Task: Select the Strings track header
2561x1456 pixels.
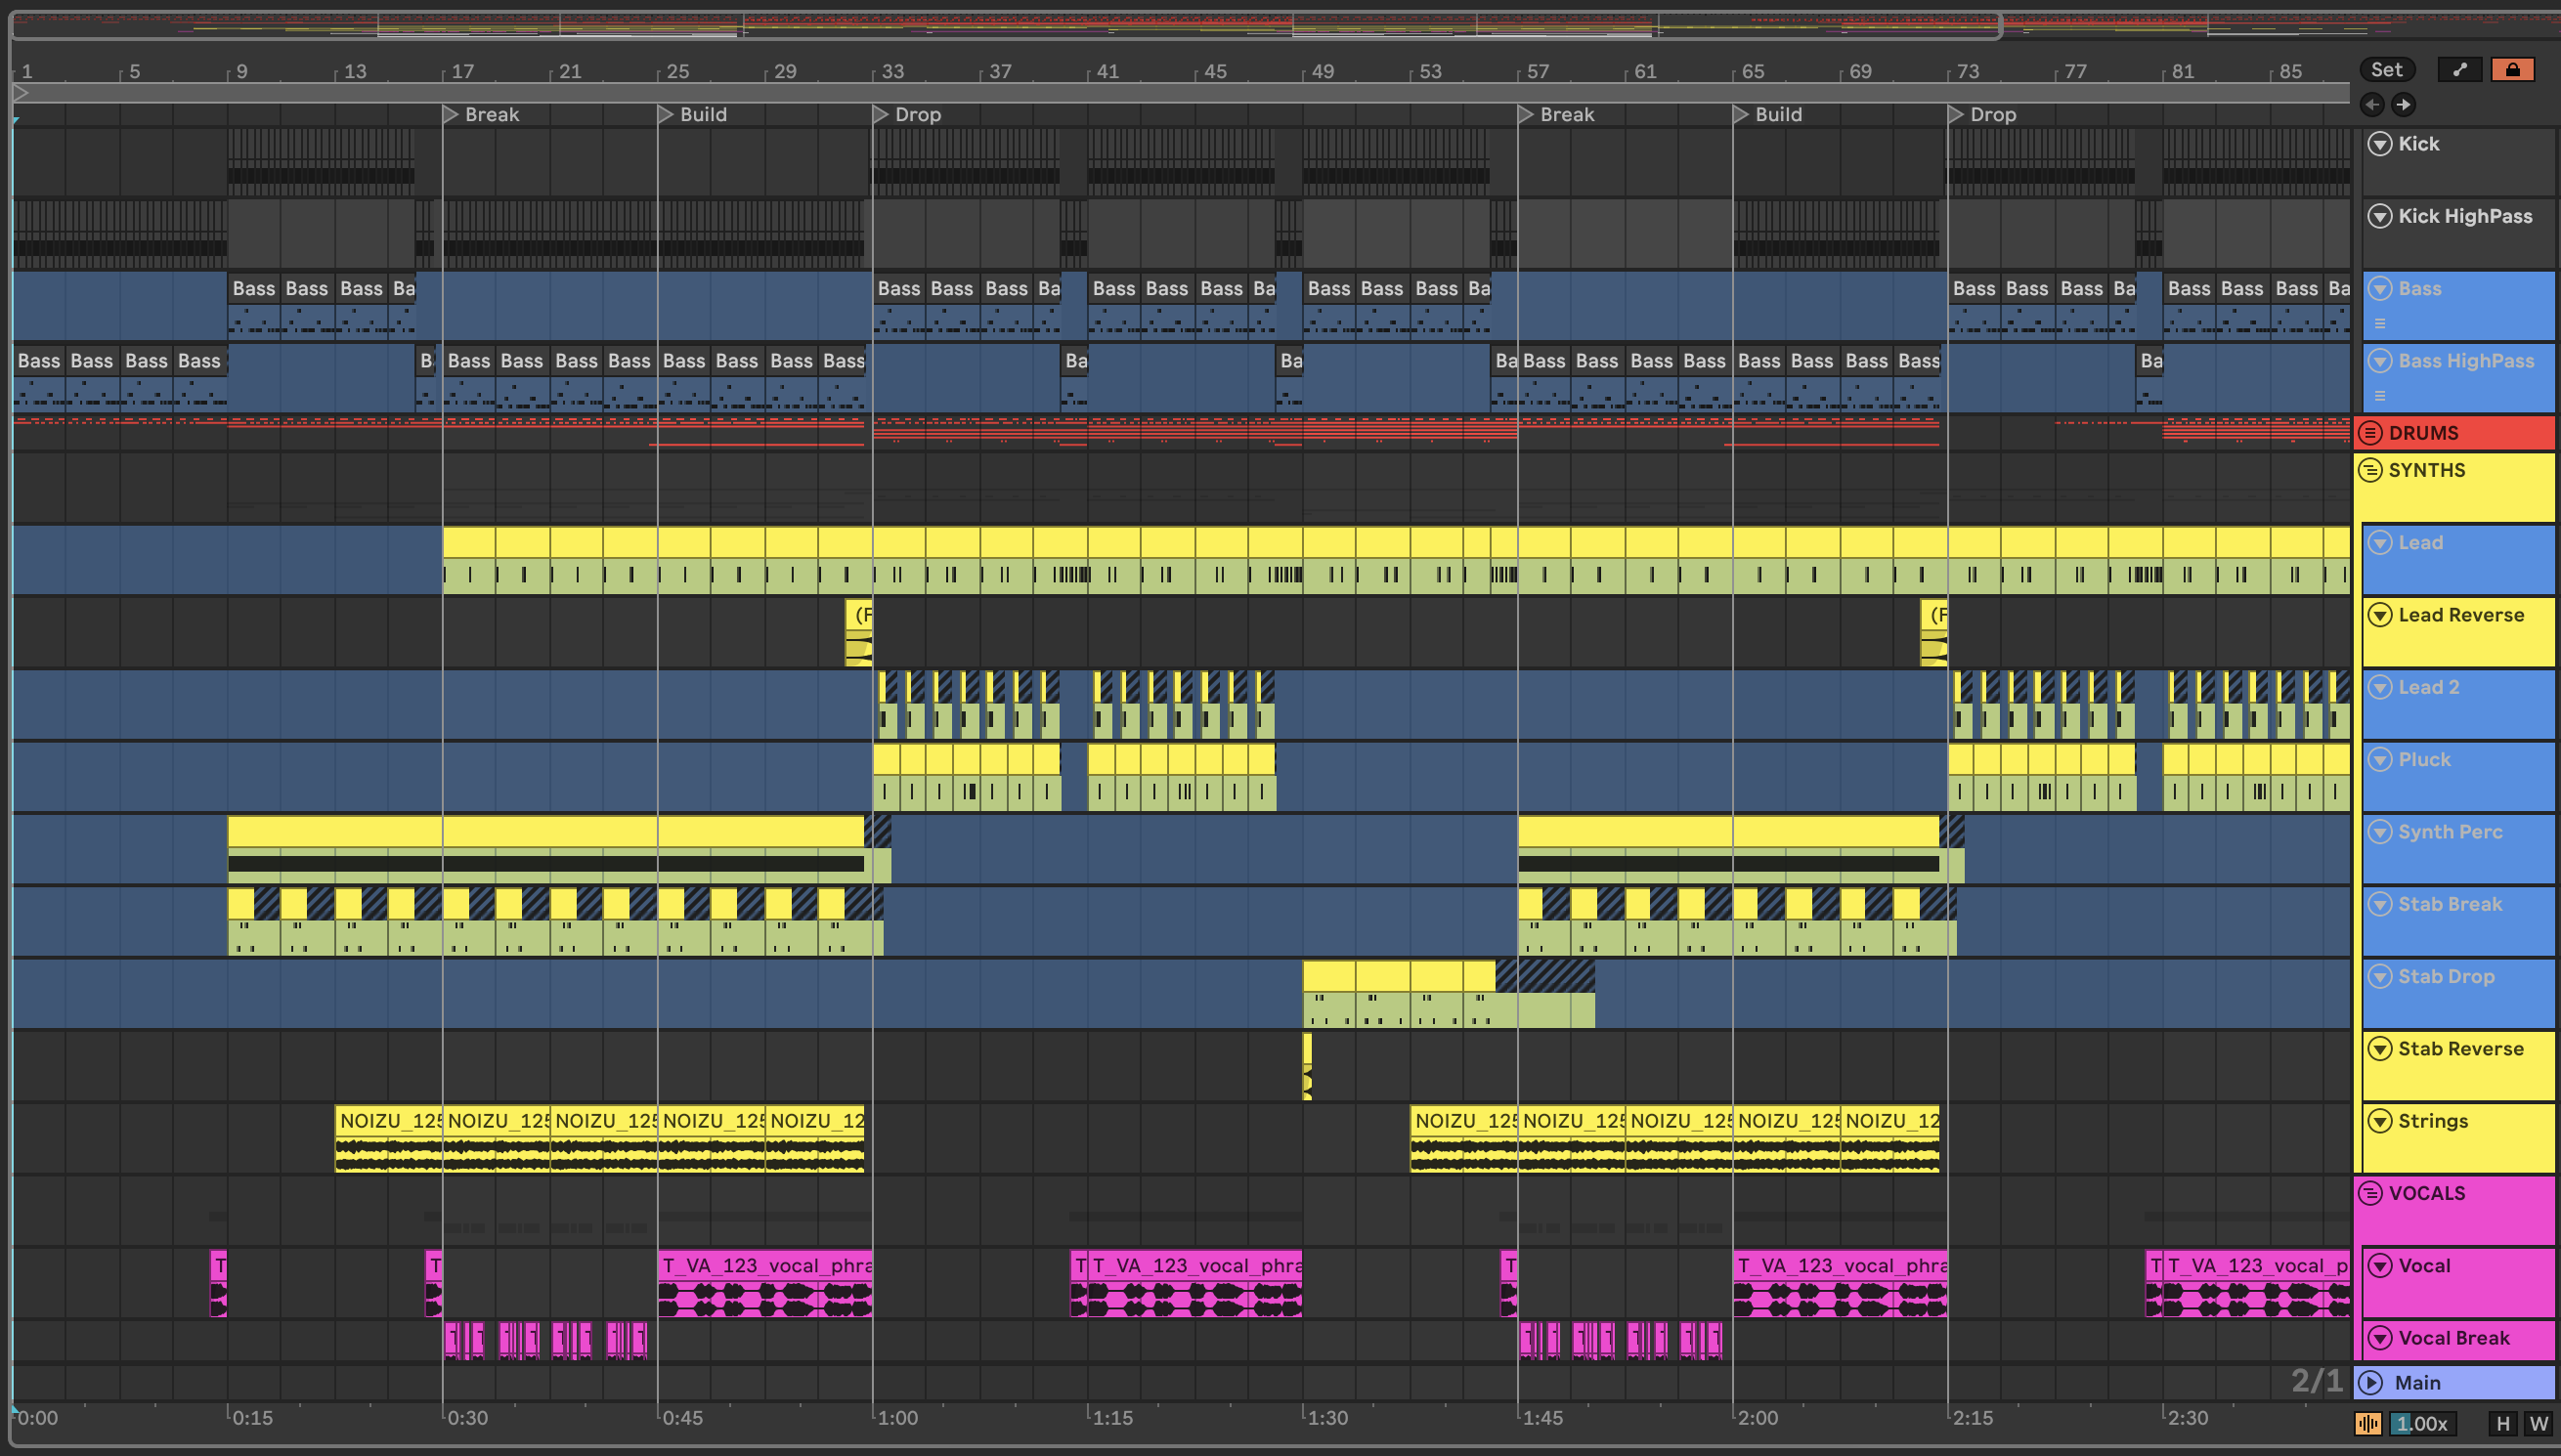Action: click(x=2433, y=1121)
